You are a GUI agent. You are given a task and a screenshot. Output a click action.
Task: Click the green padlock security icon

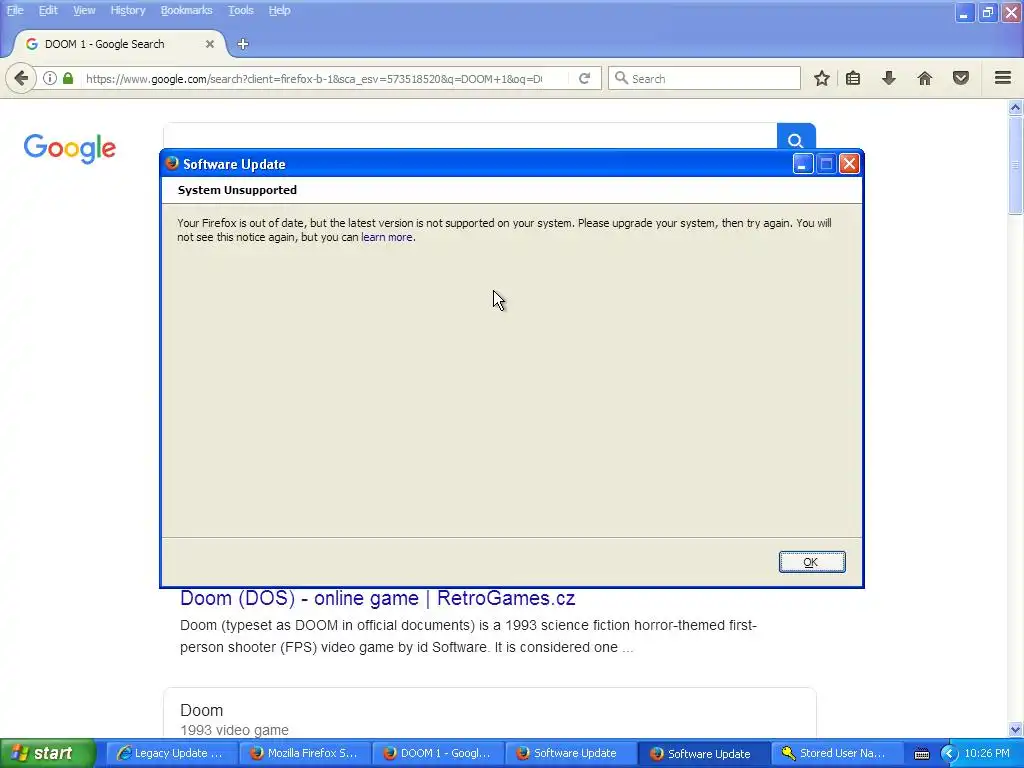pos(68,78)
